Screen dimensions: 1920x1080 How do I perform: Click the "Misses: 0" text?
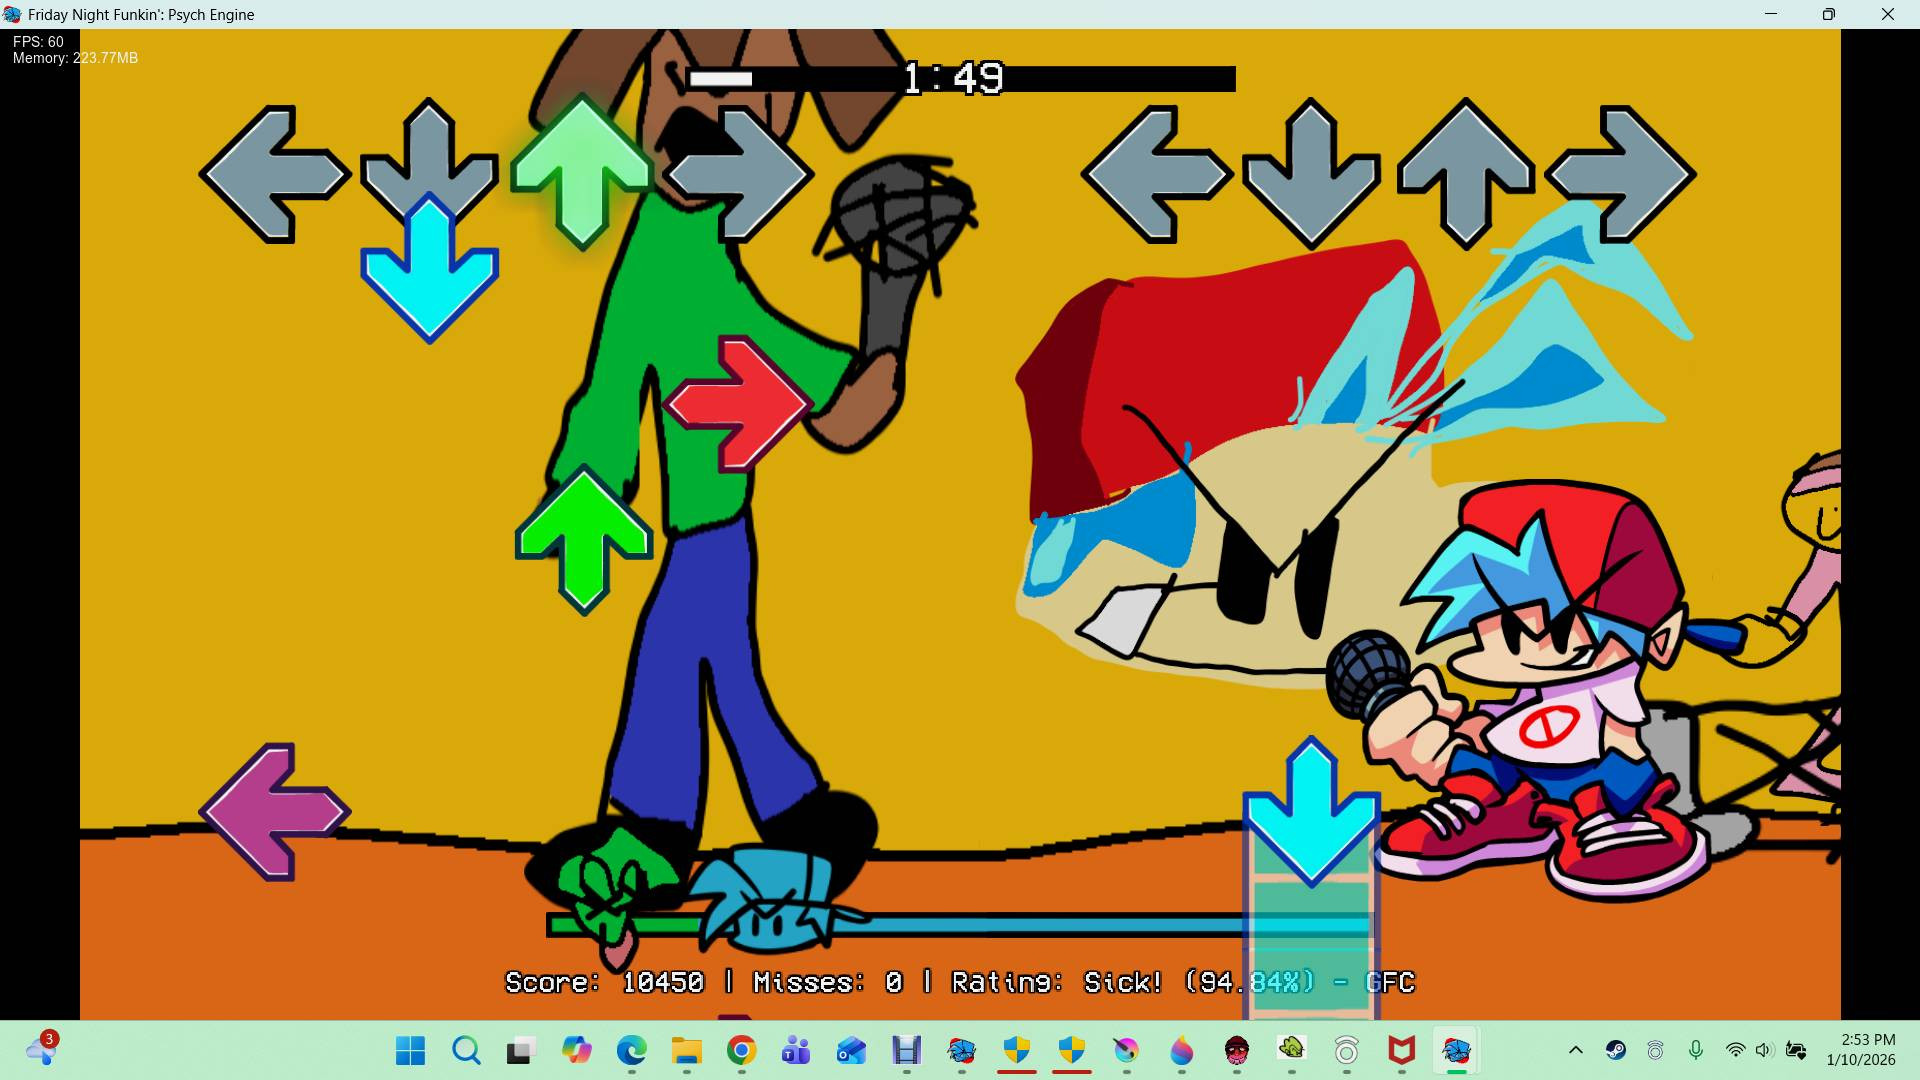pyautogui.click(x=828, y=983)
